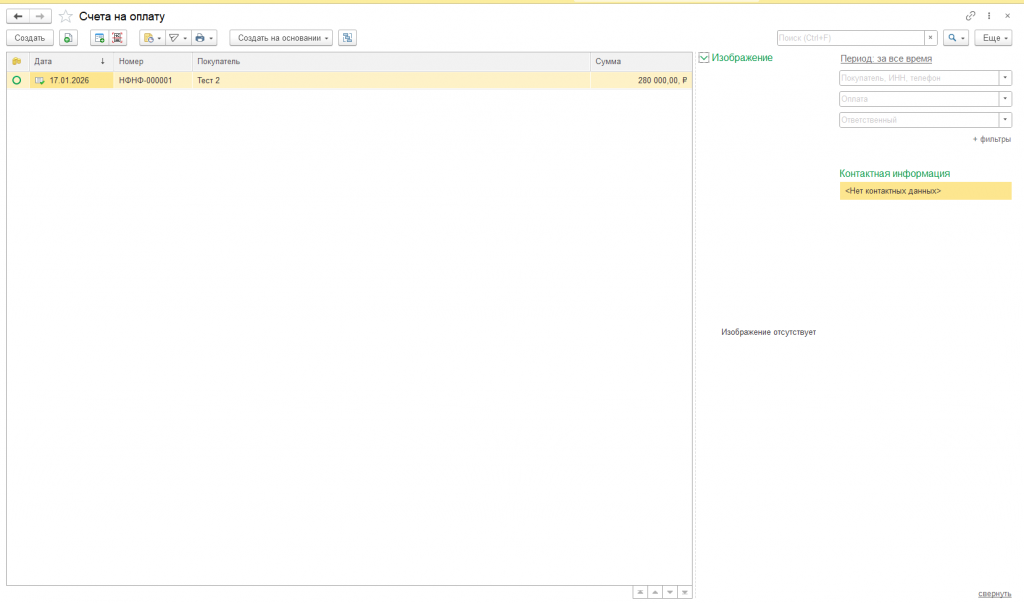The width and height of the screenshot is (1024, 603).
Task: Select the Тест 2 buyer cell
Action: [391, 80]
